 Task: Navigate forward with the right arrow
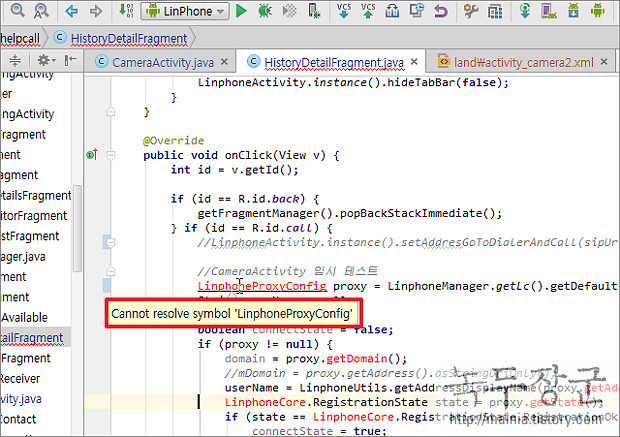click(x=95, y=11)
